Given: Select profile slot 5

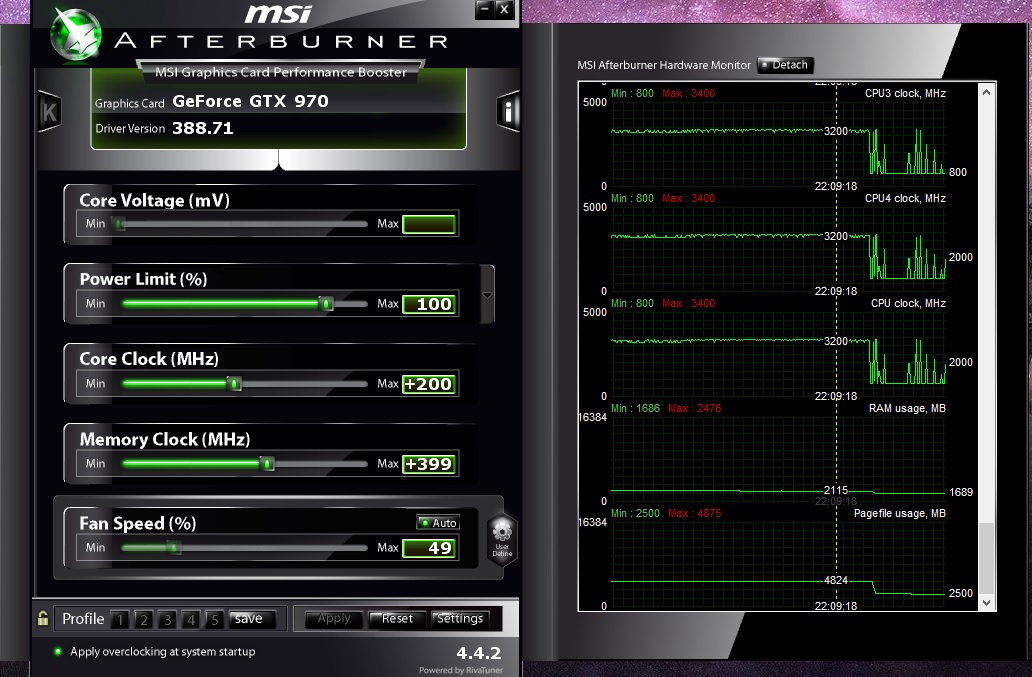Looking at the screenshot, I should coord(214,619).
